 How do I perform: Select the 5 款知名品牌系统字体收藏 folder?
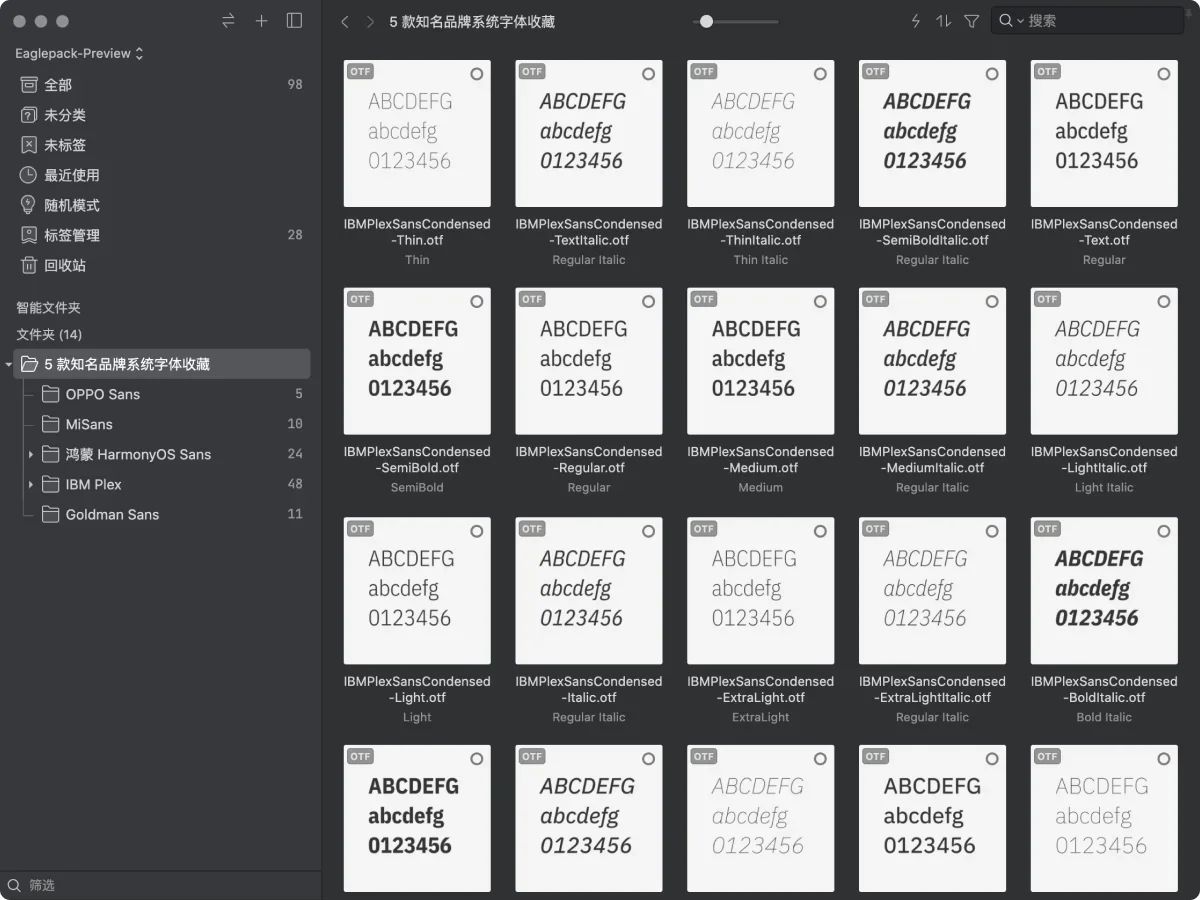pyautogui.click(x=162, y=364)
